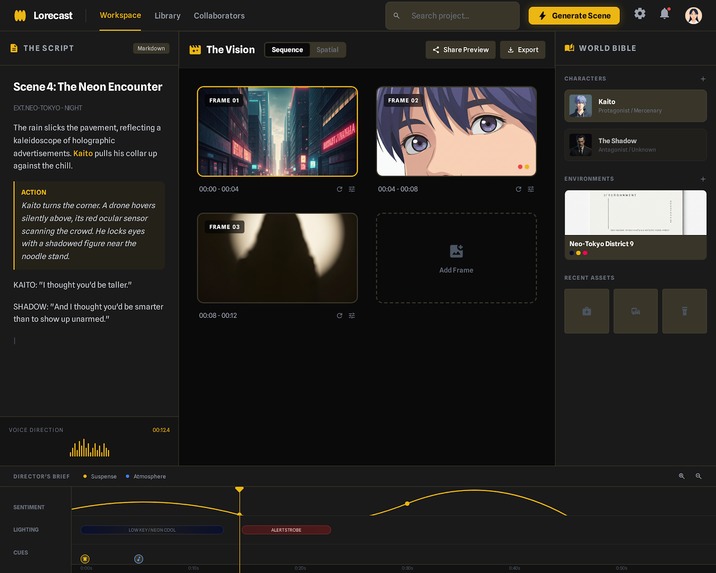This screenshot has width=716, height=573.
Task: Open settings gear icon
Action: pyautogui.click(x=640, y=14)
